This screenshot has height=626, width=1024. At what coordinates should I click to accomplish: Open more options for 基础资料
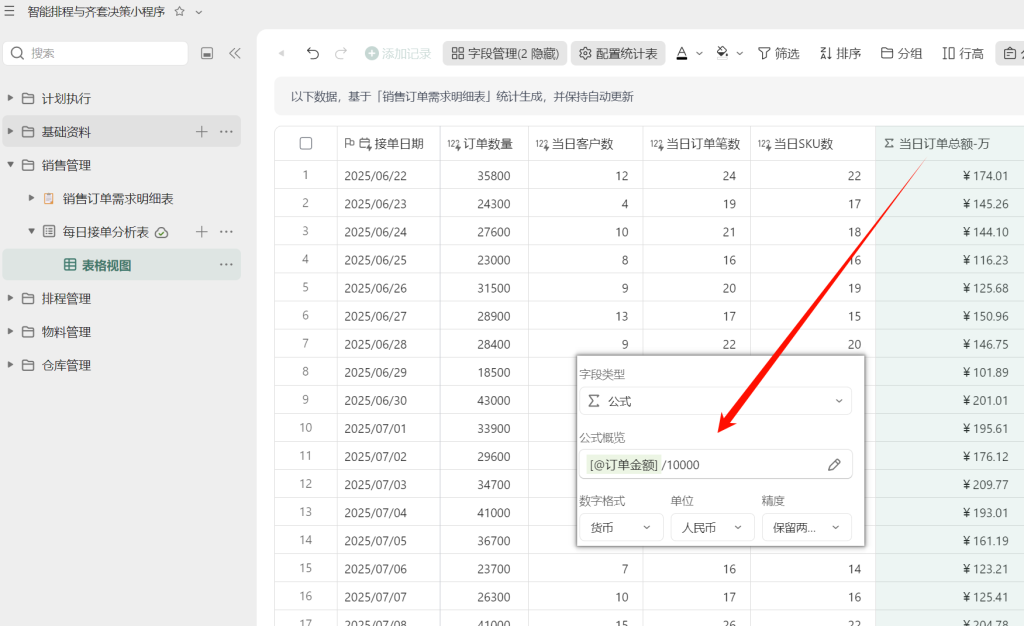(227, 131)
